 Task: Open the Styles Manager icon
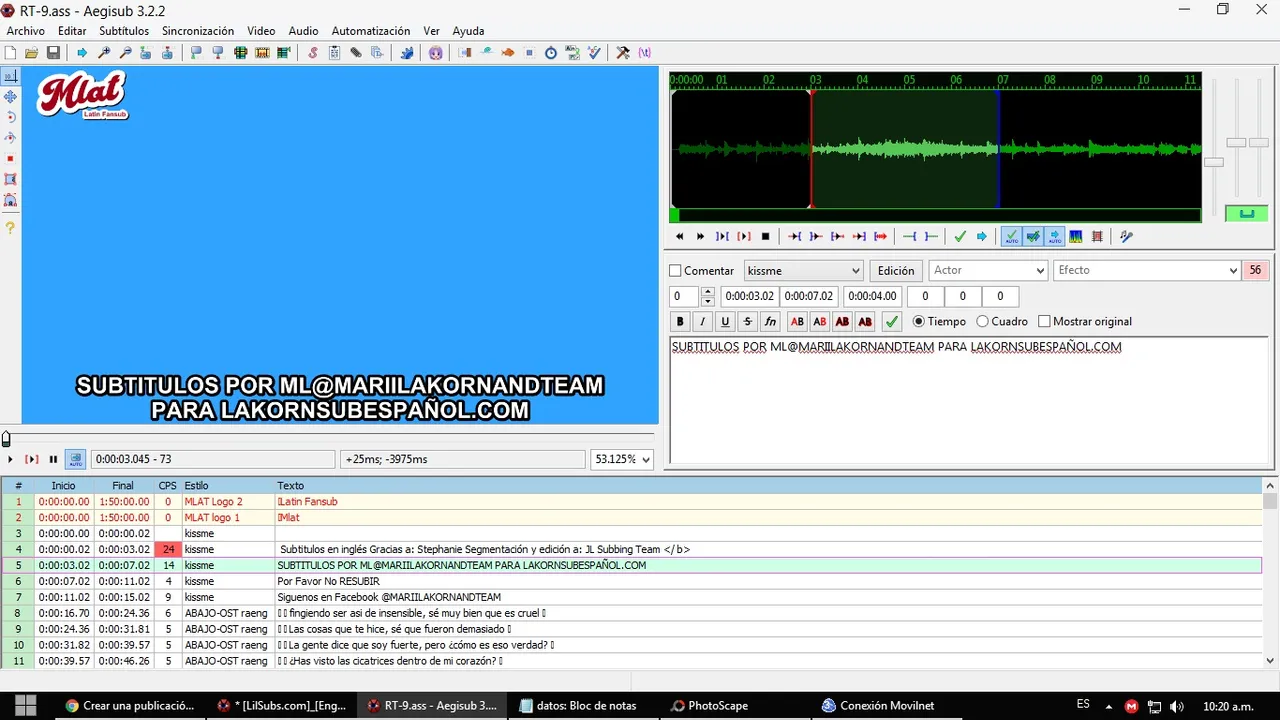pyautogui.click(x=313, y=53)
